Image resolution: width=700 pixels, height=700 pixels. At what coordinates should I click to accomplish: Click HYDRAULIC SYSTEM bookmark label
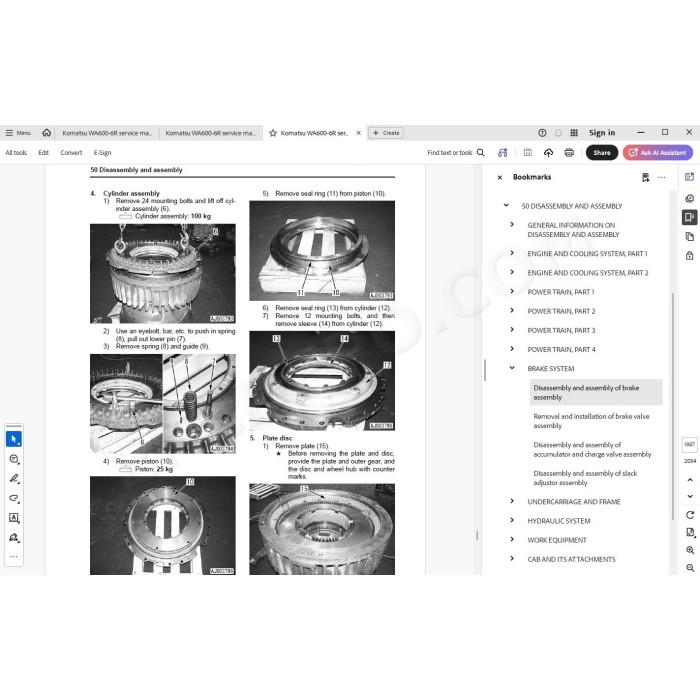coord(558,521)
